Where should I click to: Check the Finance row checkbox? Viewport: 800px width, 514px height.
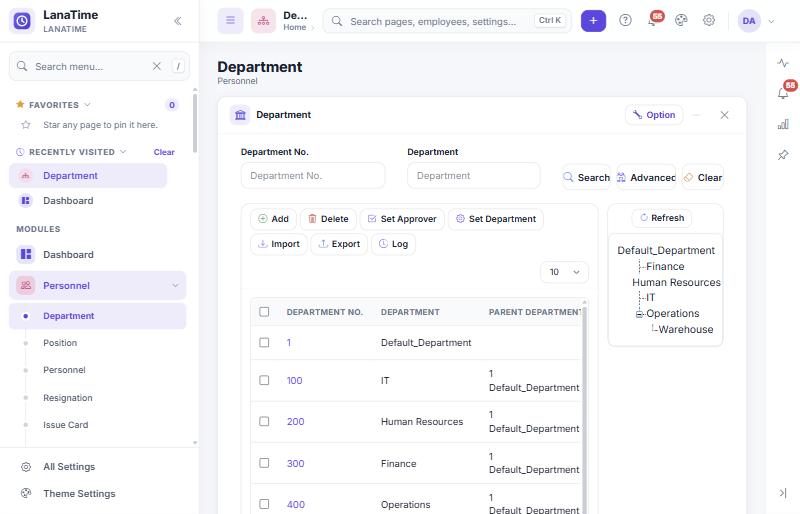264,463
